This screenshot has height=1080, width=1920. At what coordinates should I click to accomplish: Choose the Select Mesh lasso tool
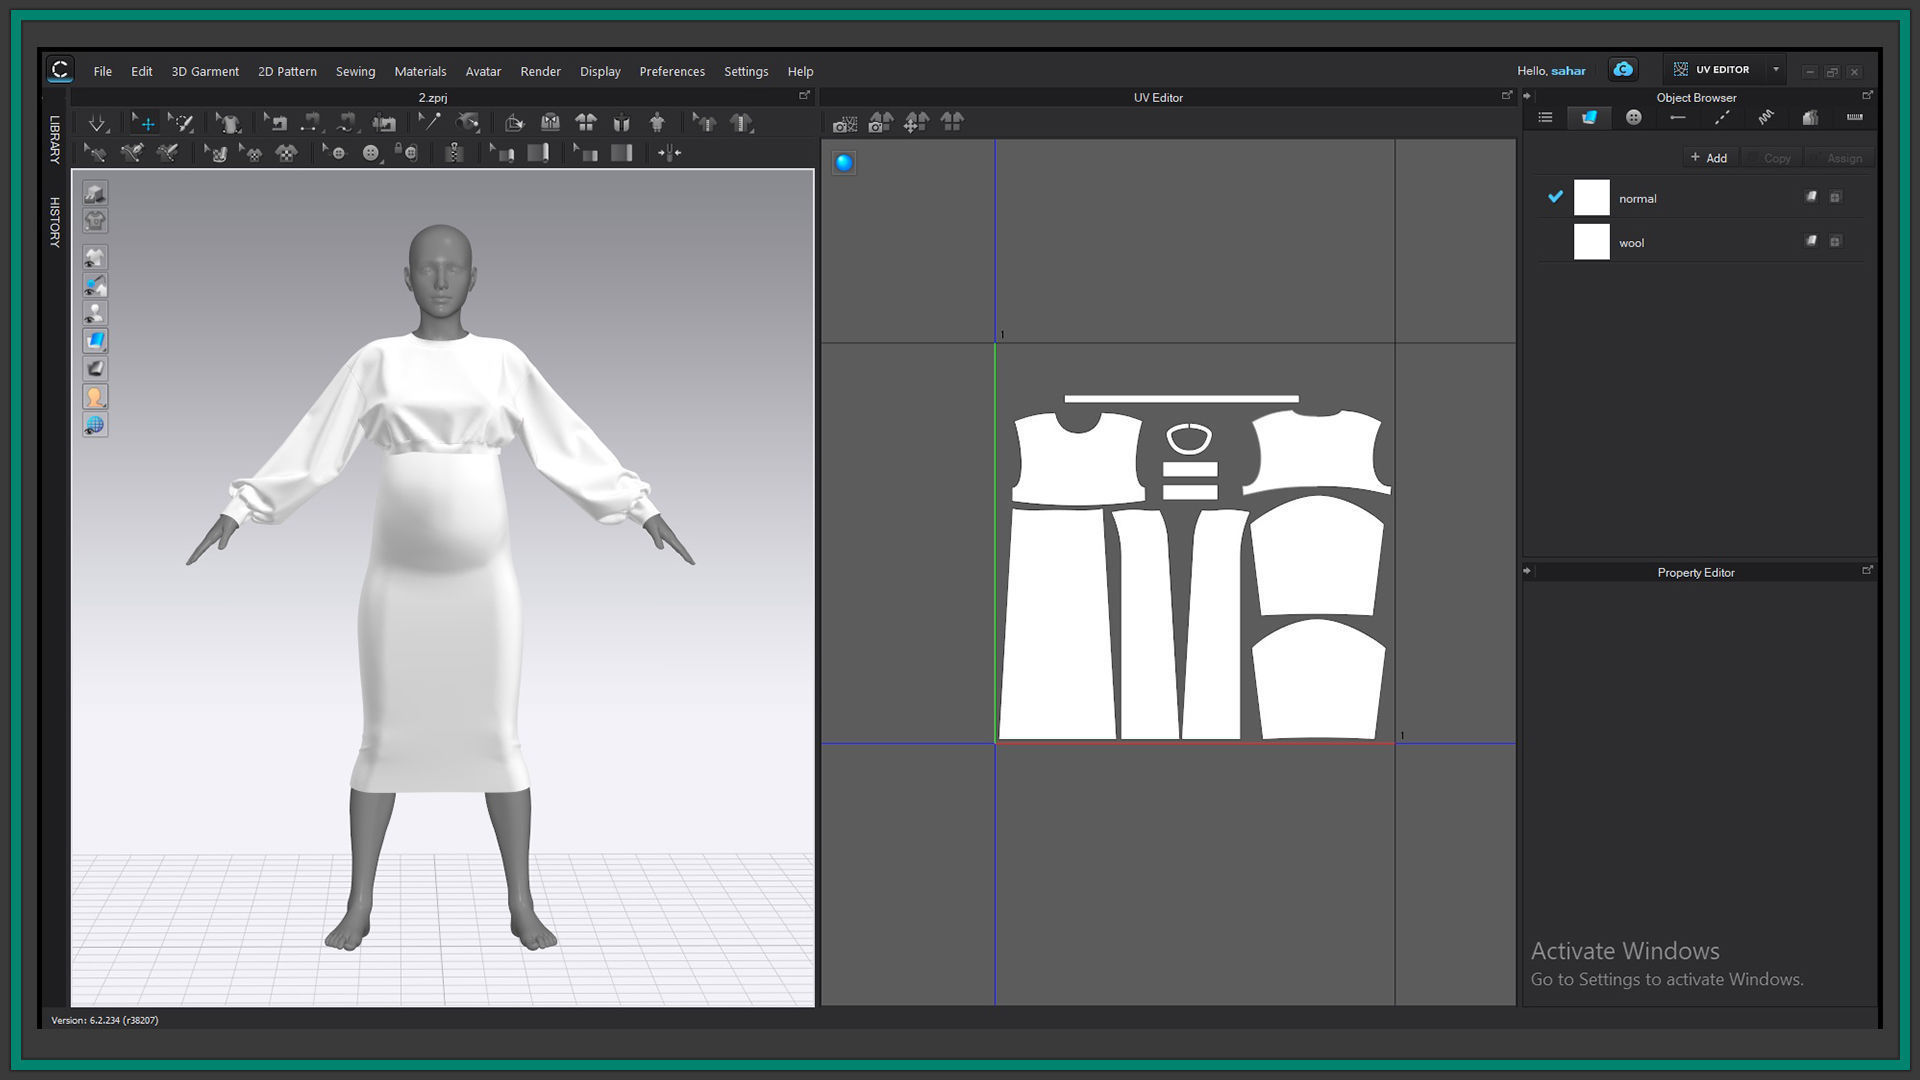click(x=181, y=123)
